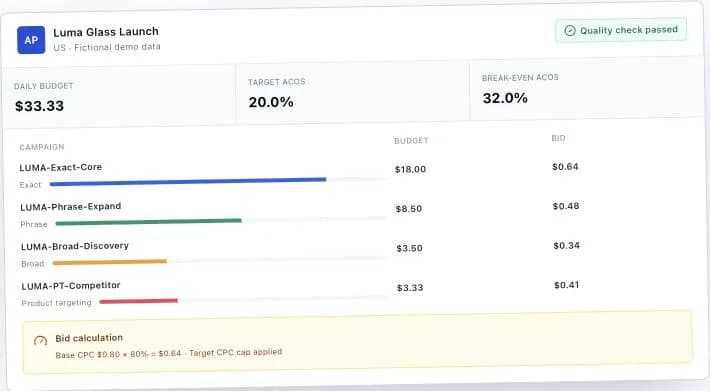Select the $18.00 budget value
This screenshot has height=391, width=710.
410,169
